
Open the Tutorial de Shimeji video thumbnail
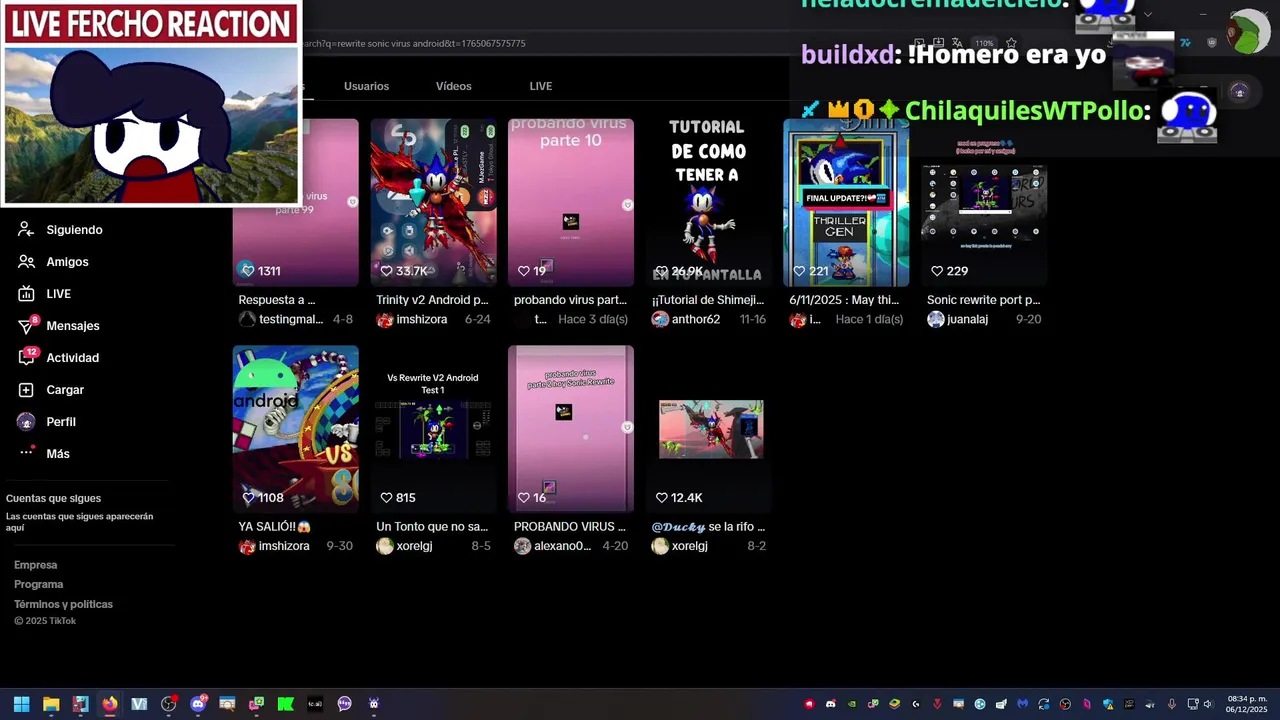[x=708, y=203]
